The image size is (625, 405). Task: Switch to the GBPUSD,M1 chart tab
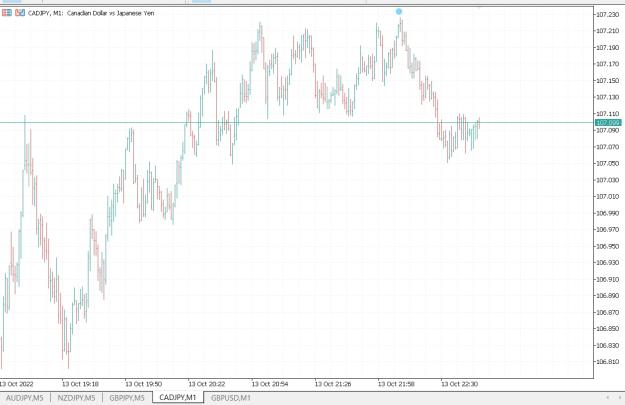pos(231,397)
